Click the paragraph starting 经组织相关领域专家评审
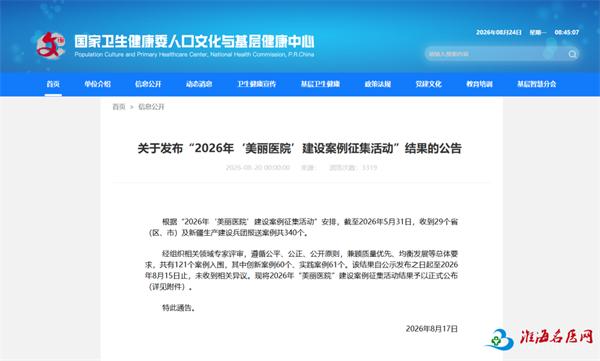Viewport: 600px width, 361px height. (302, 270)
